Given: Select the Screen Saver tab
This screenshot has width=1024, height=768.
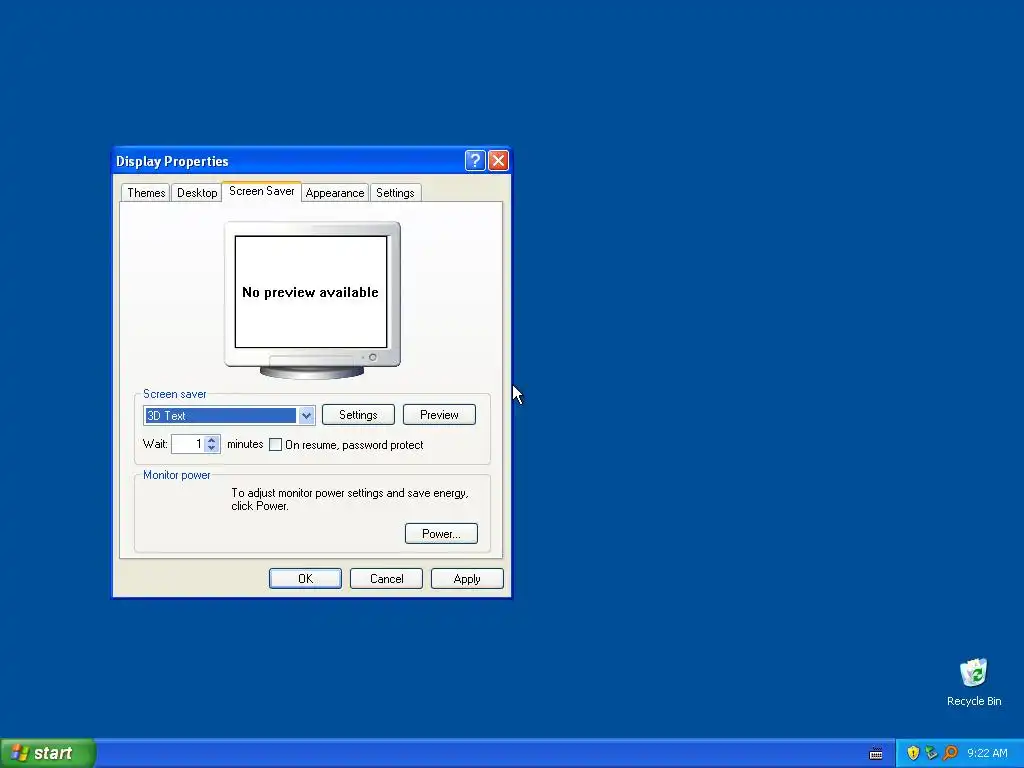Looking at the screenshot, I should pyautogui.click(x=261, y=191).
